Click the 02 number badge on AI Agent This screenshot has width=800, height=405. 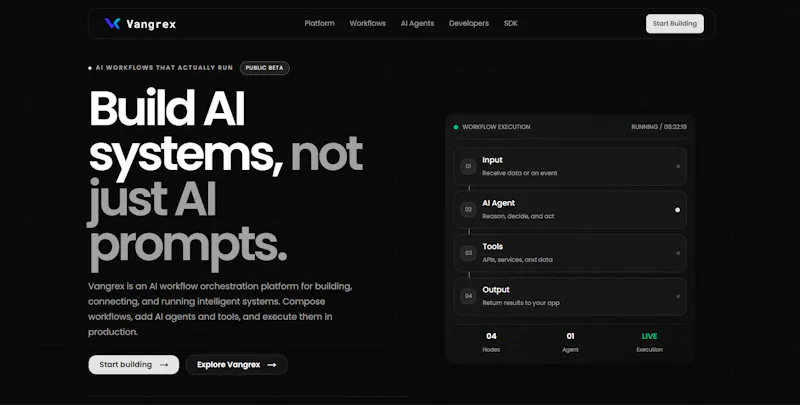468,210
